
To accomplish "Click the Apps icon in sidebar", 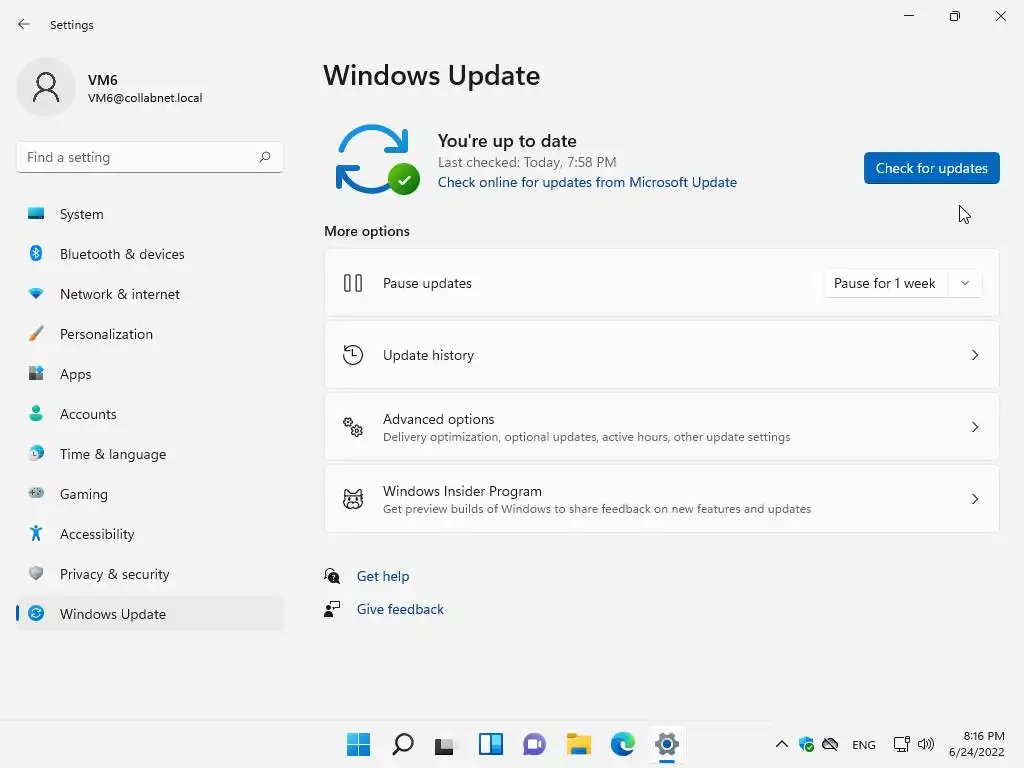I will pyautogui.click(x=36, y=374).
